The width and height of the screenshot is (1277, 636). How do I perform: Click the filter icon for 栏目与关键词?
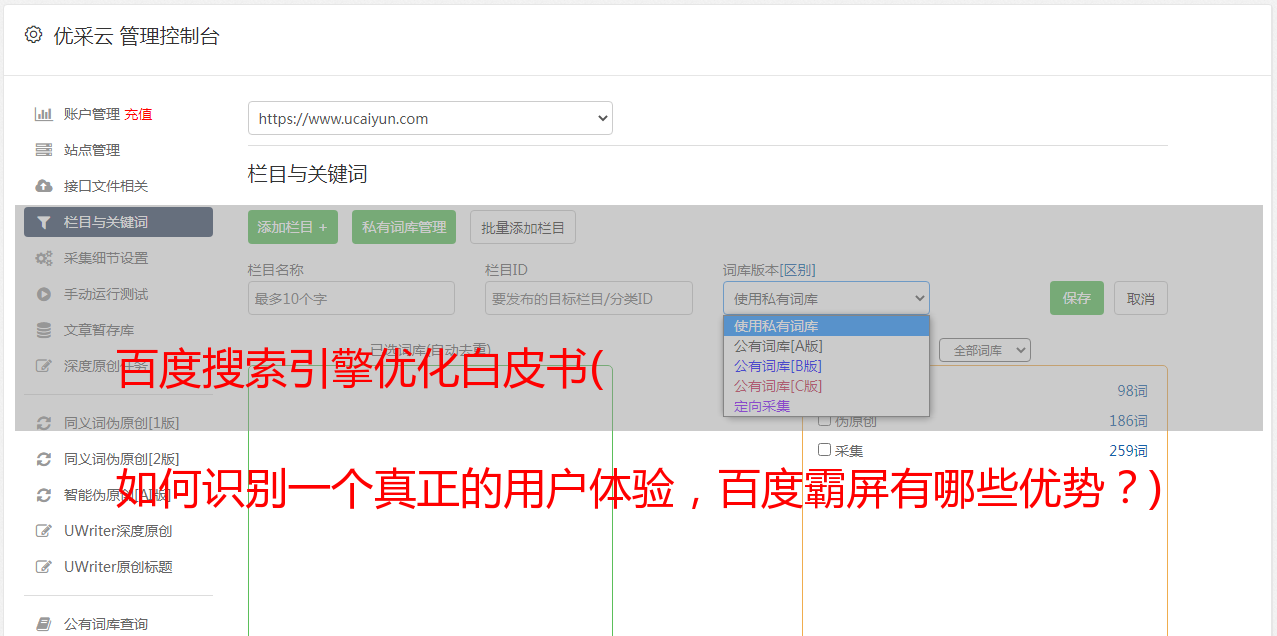point(44,222)
